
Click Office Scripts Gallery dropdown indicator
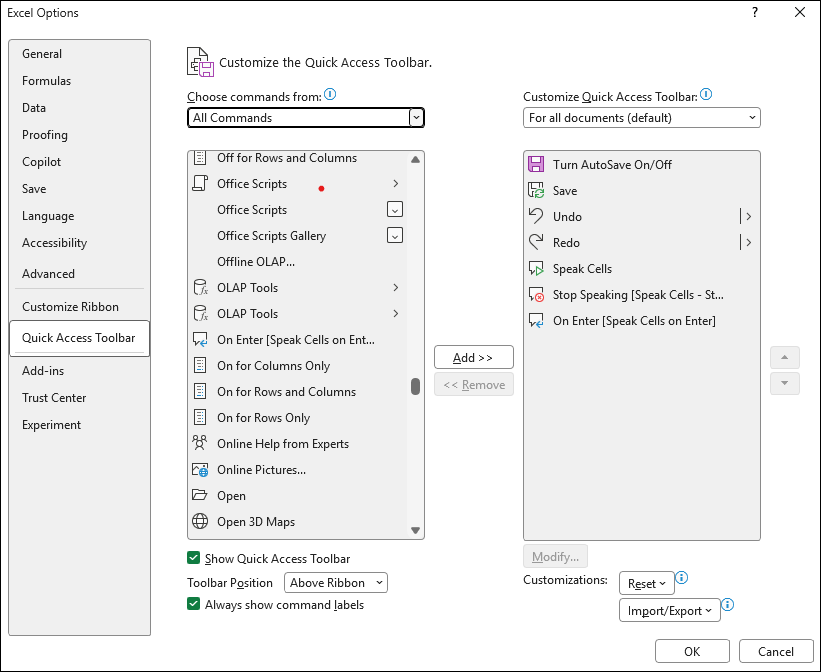(395, 236)
